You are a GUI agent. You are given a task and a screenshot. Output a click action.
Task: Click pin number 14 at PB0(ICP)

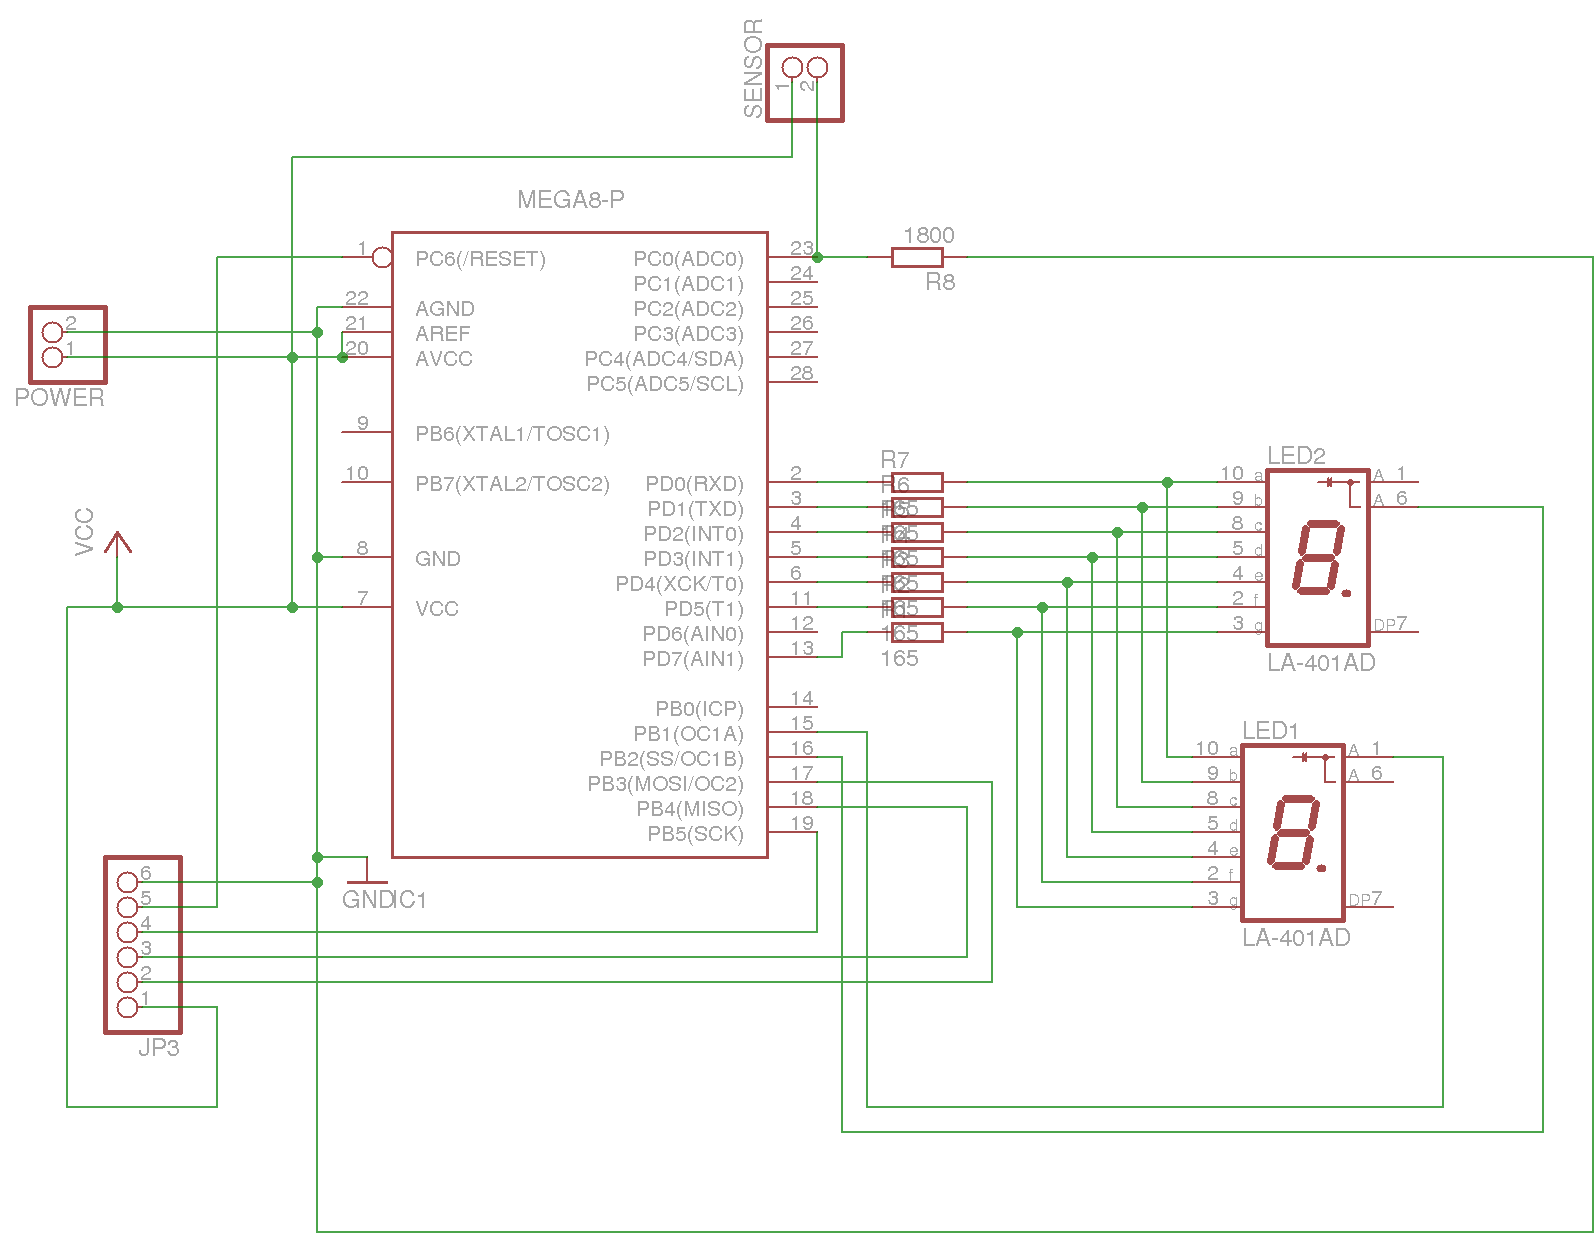pyautogui.click(x=802, y=698)
